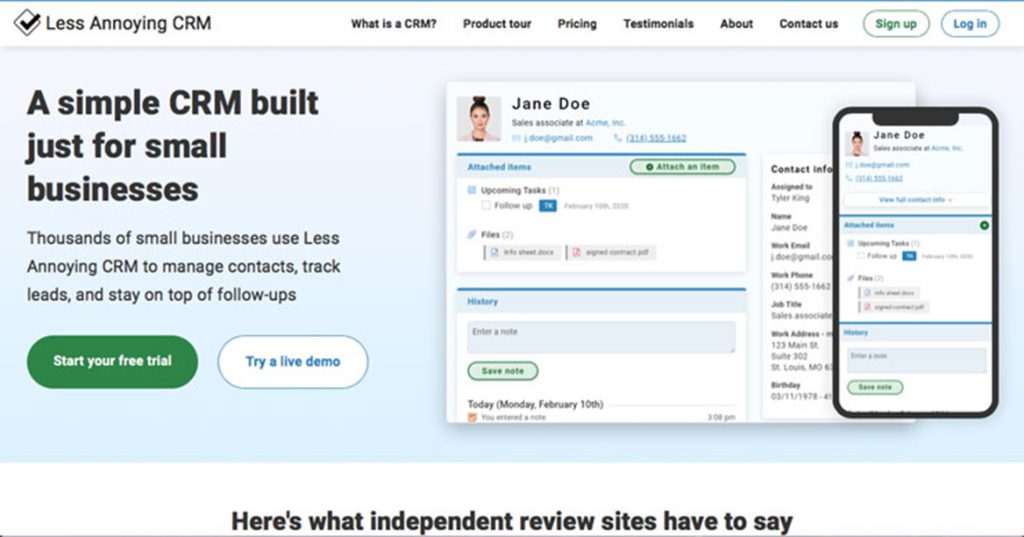This screenshot has width=1024, height=537.
Task: View Testimonials
Action: (658, 24)
